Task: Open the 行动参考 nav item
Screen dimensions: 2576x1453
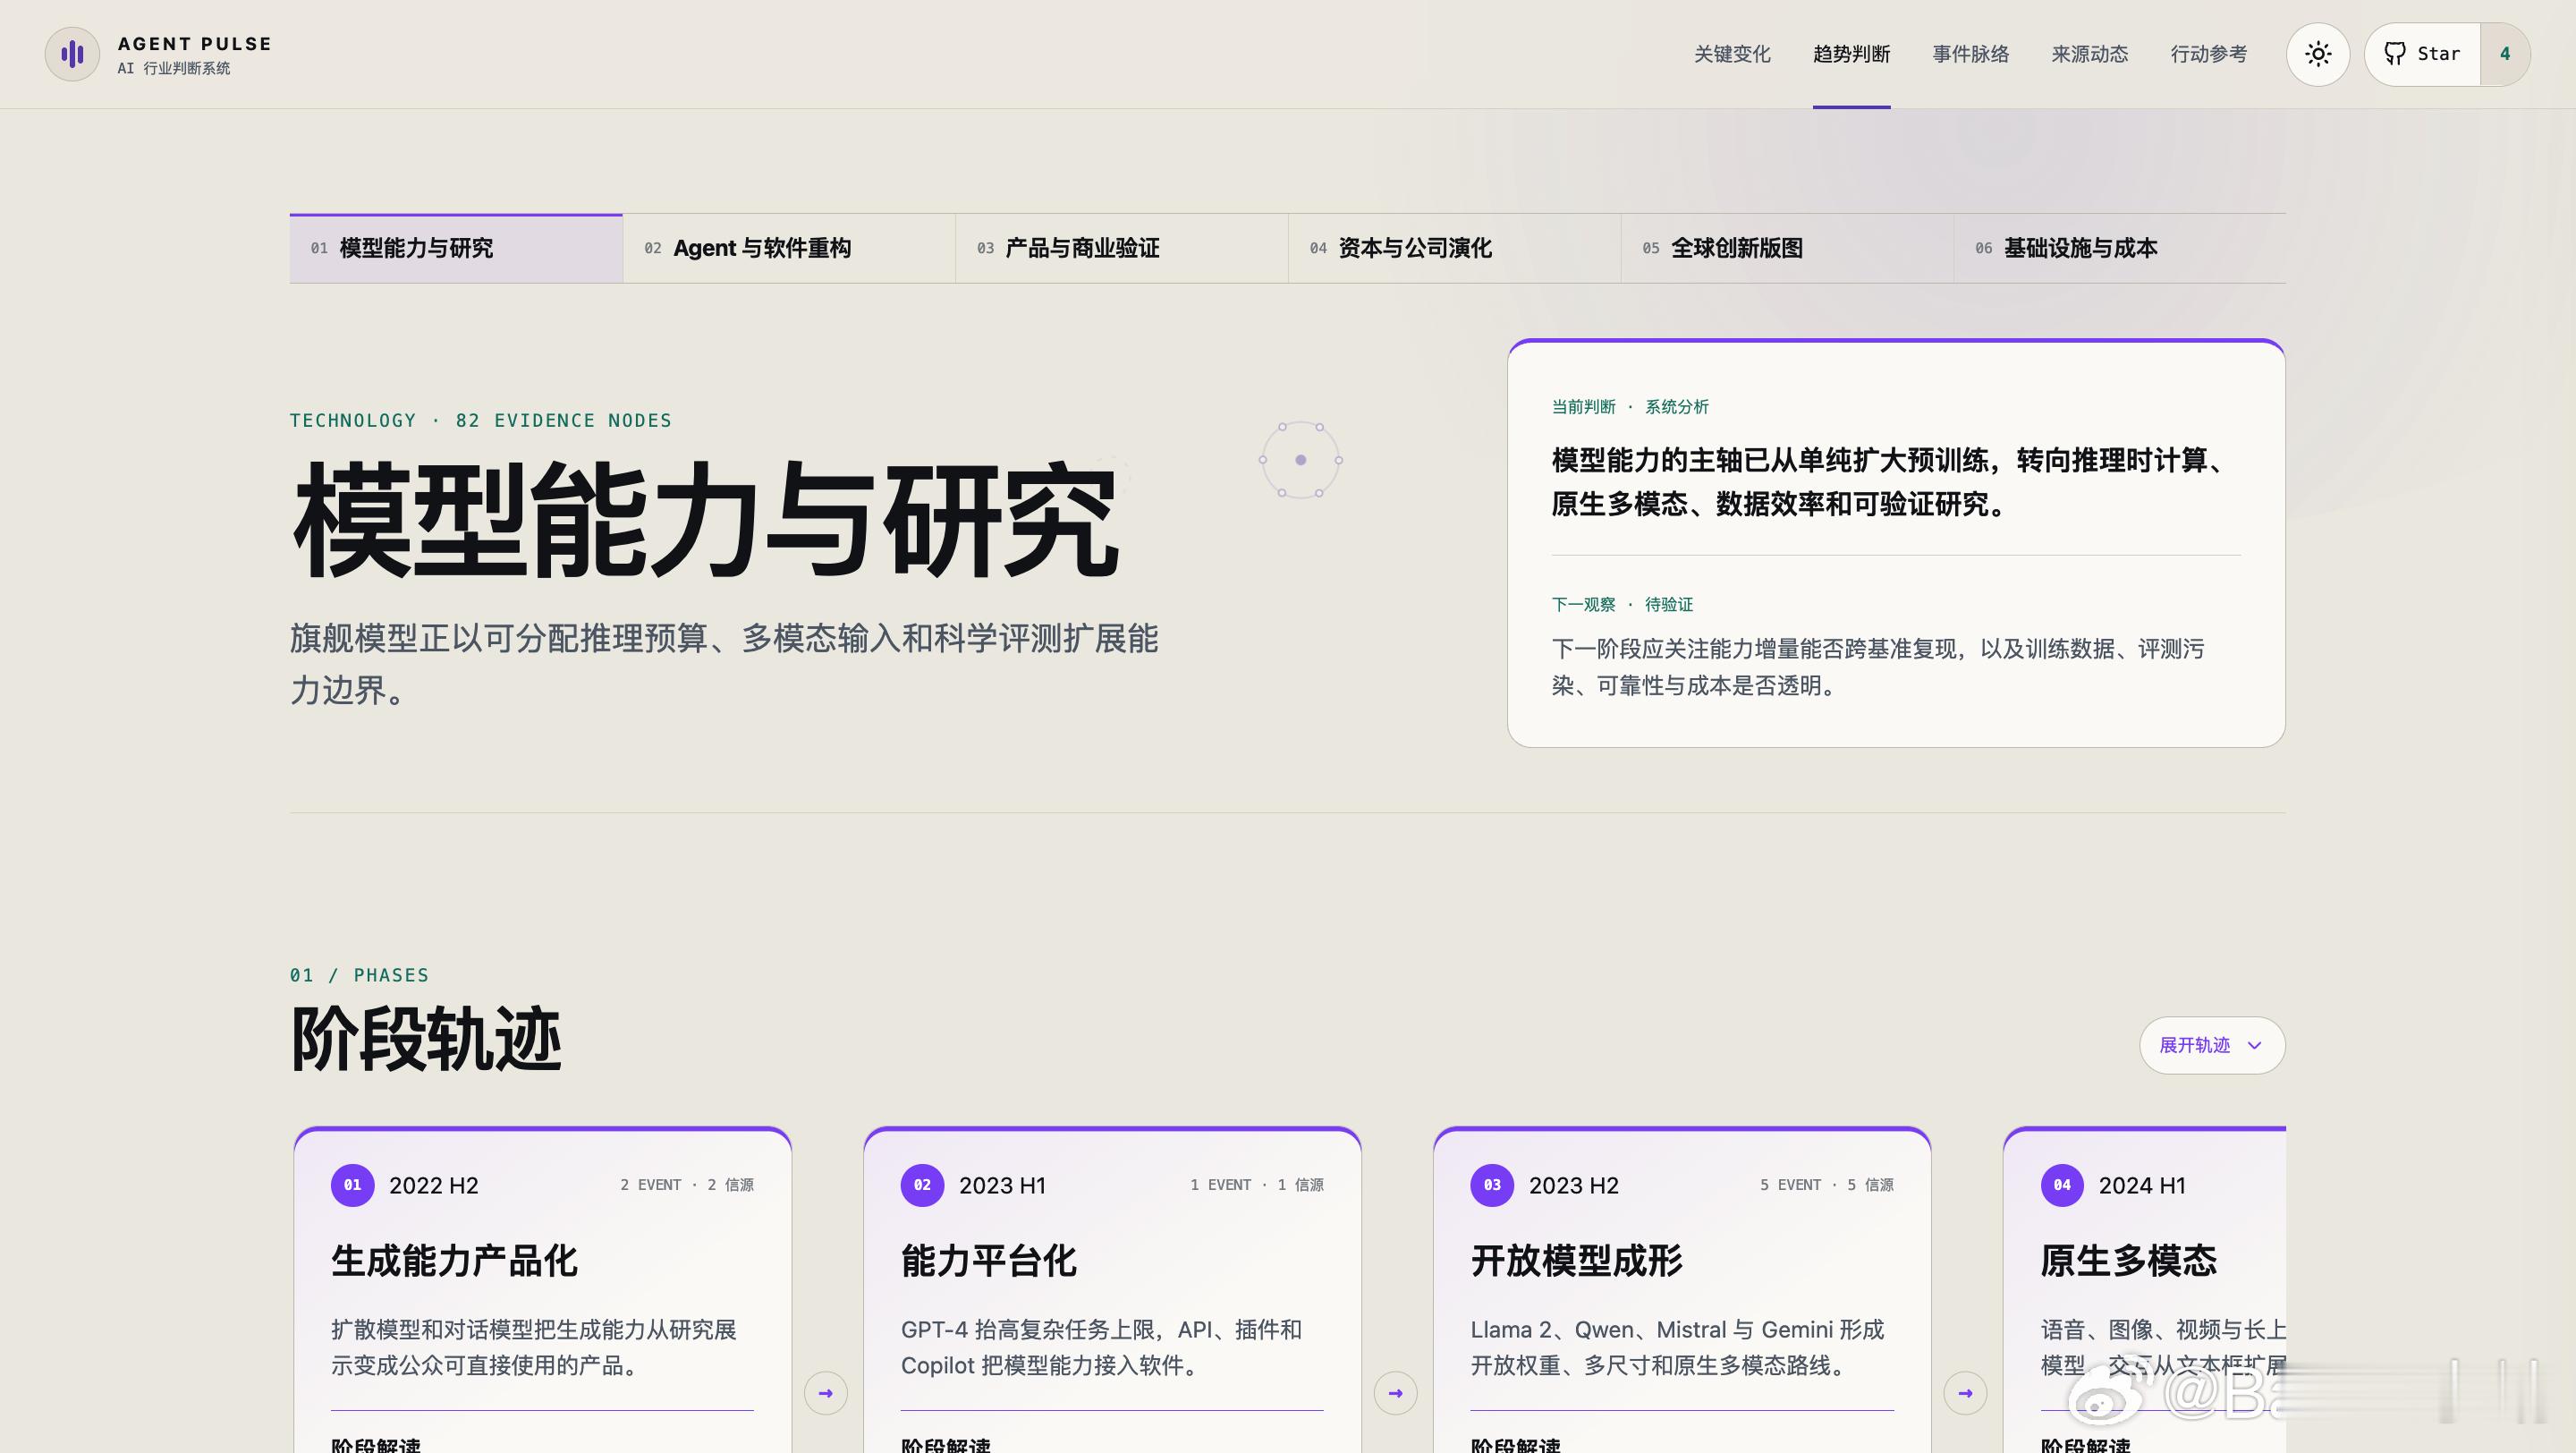Action: 2208,54
